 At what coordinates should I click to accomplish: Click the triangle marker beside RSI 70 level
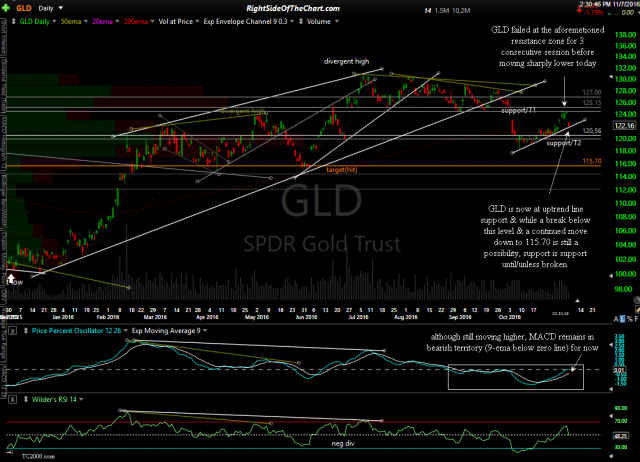611,416
